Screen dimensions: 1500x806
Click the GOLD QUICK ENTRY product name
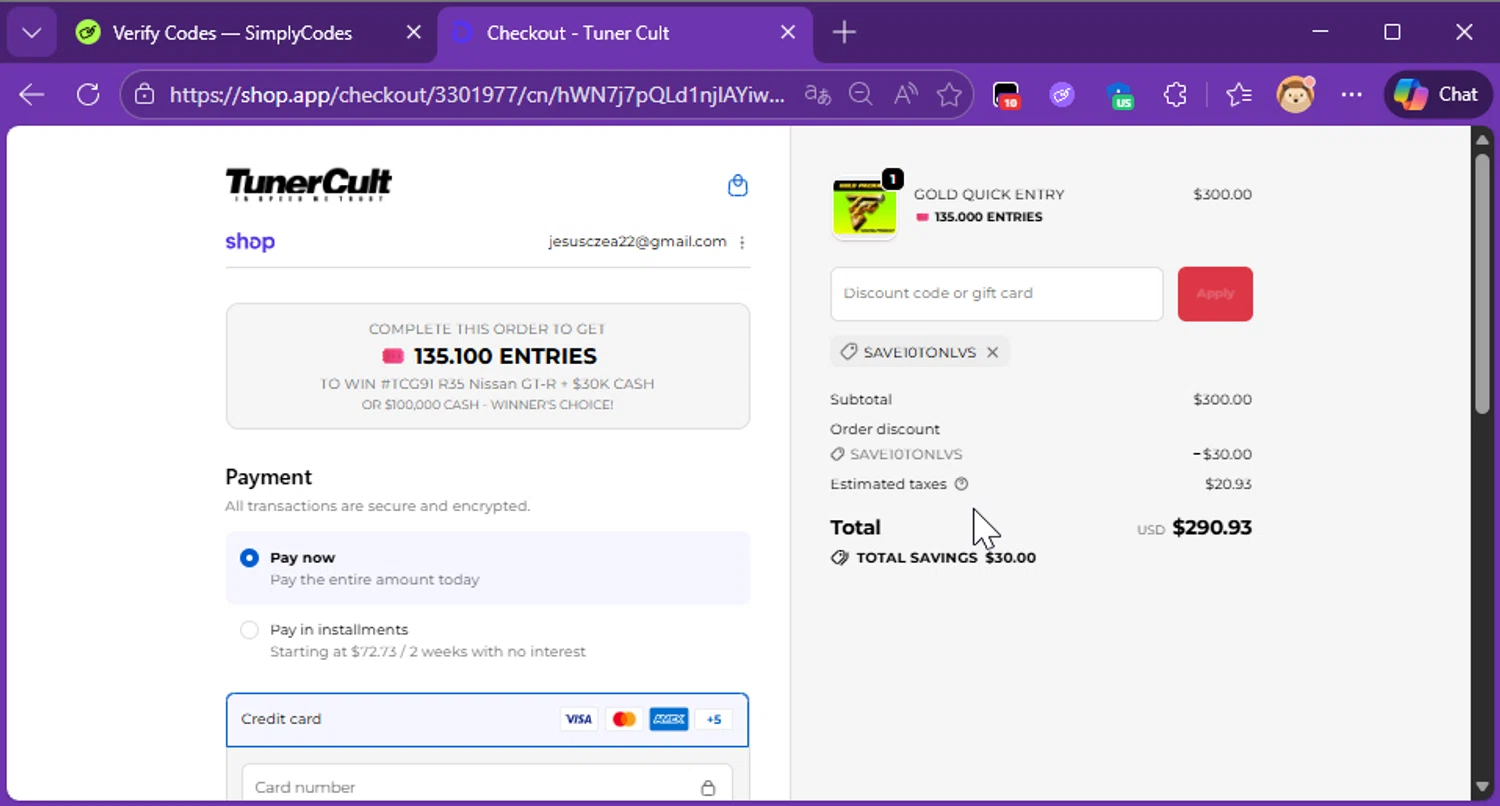coord(989,195)
